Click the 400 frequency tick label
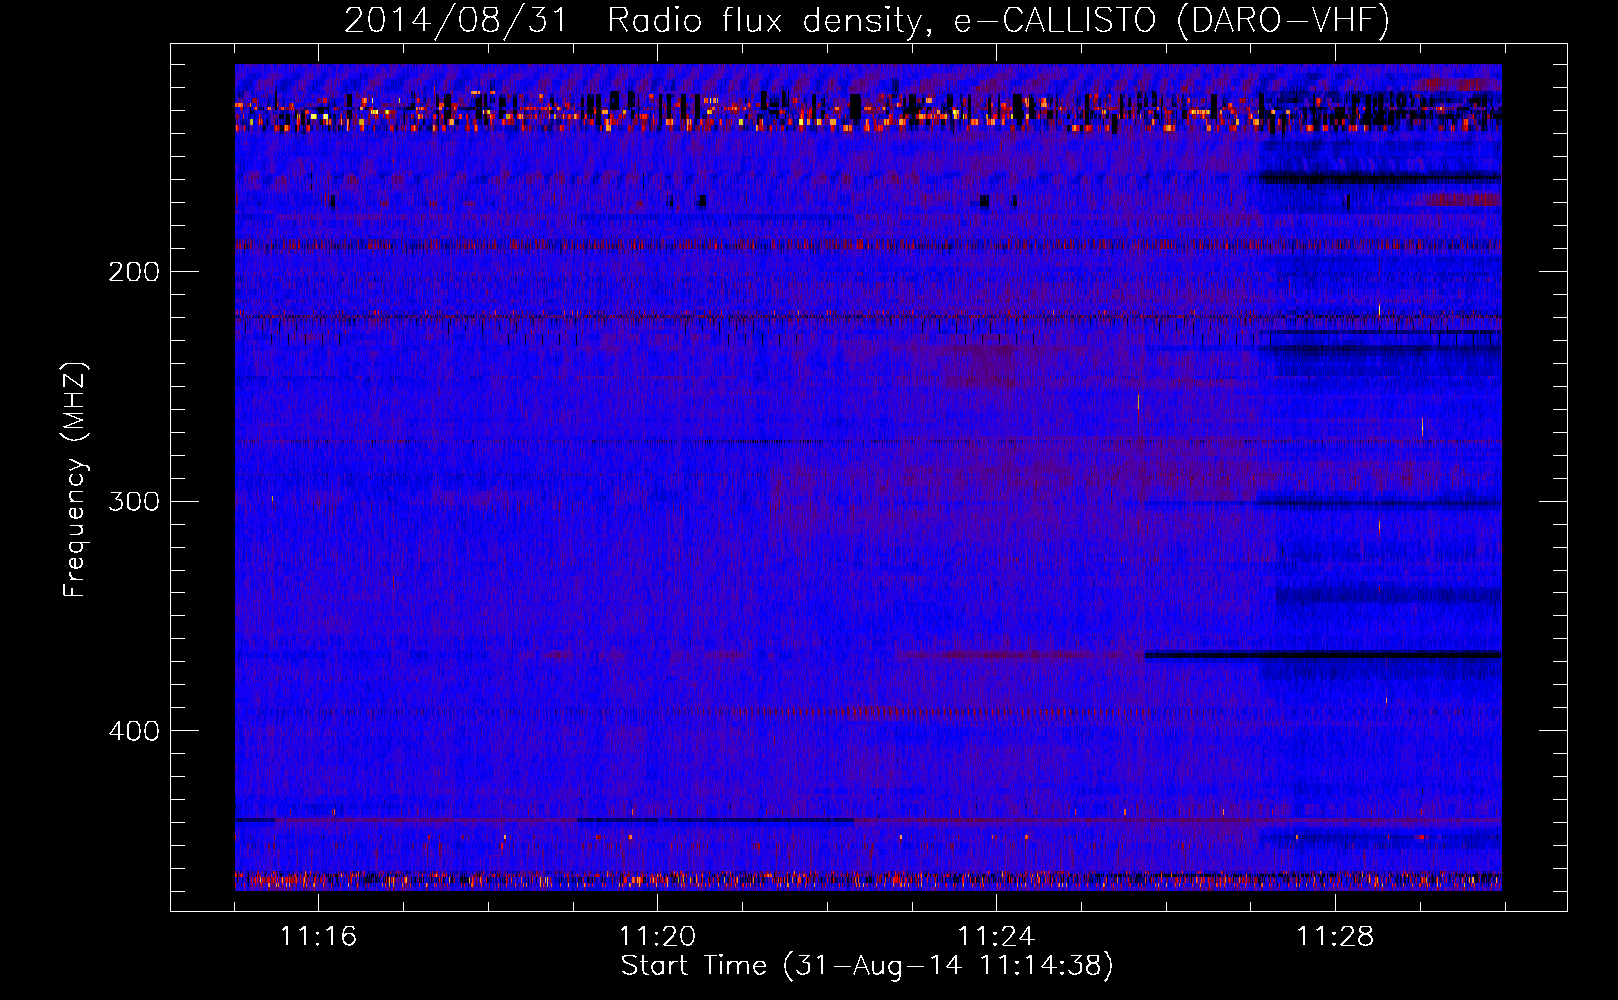 pos(134,731)
